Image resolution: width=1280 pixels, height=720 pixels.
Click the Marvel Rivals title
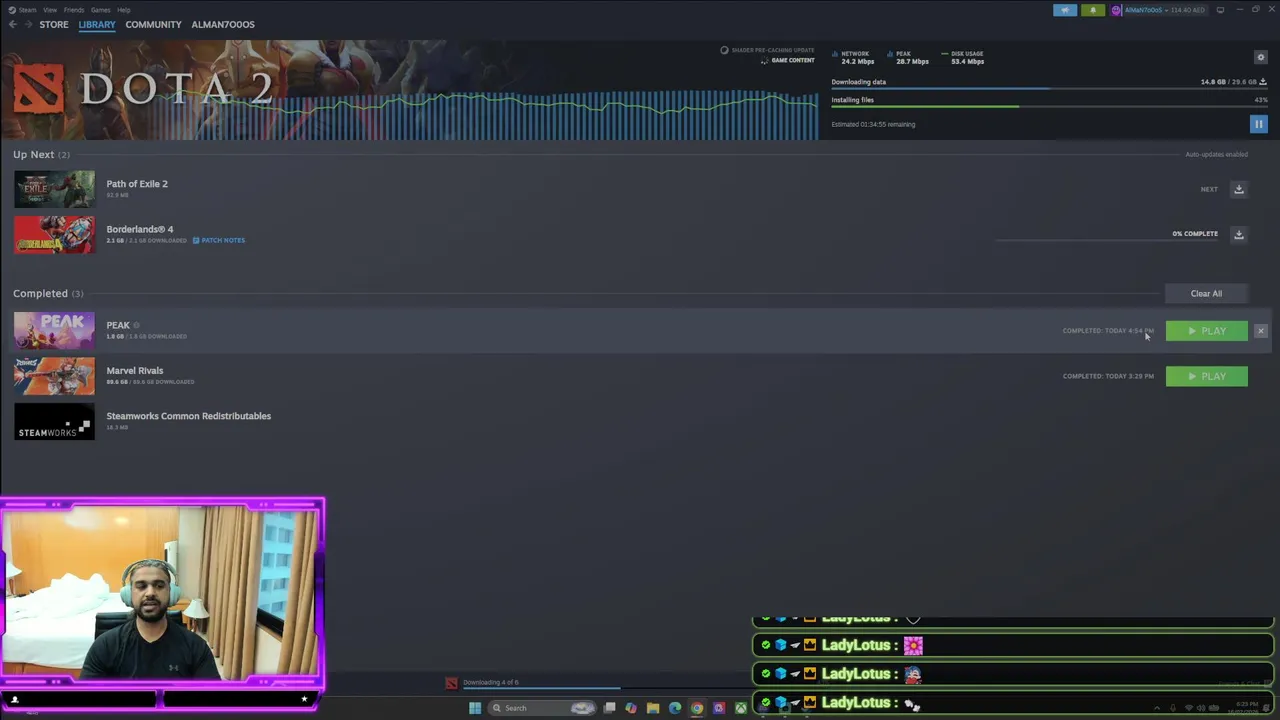pos(135,370)
